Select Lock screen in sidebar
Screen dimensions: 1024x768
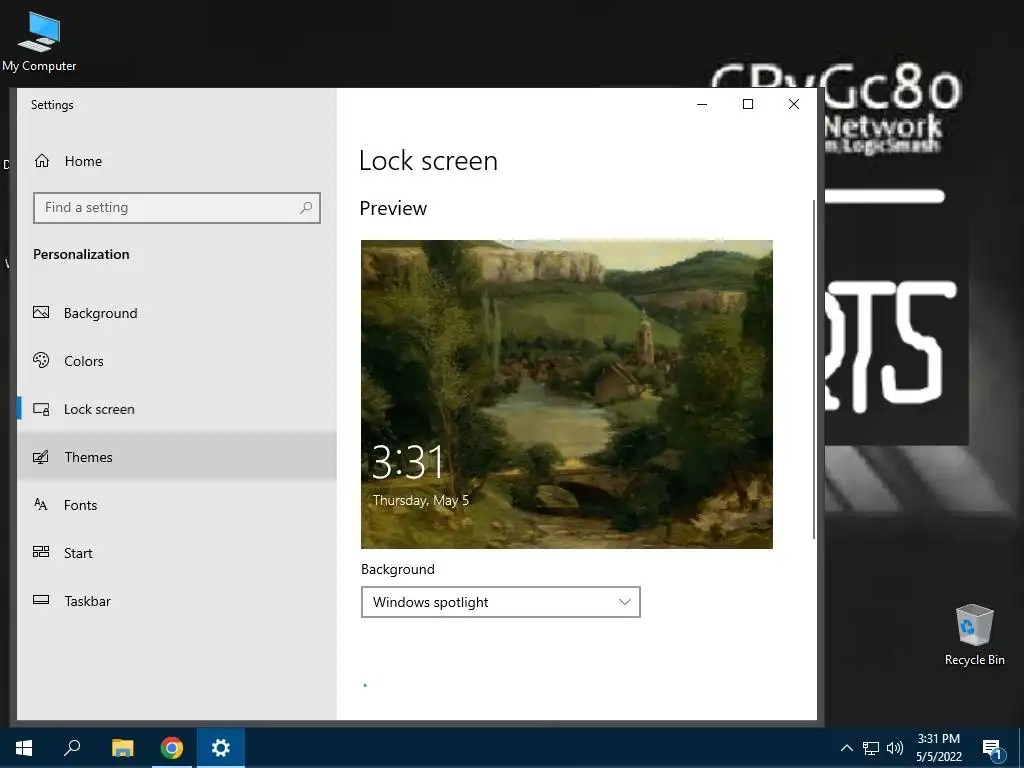[x=176, y=409]
